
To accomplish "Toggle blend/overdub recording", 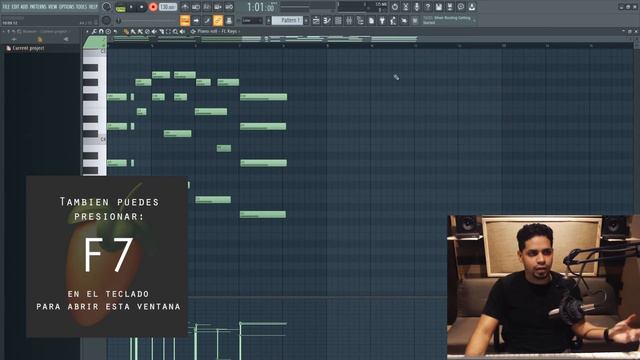I will click(218, 7).
